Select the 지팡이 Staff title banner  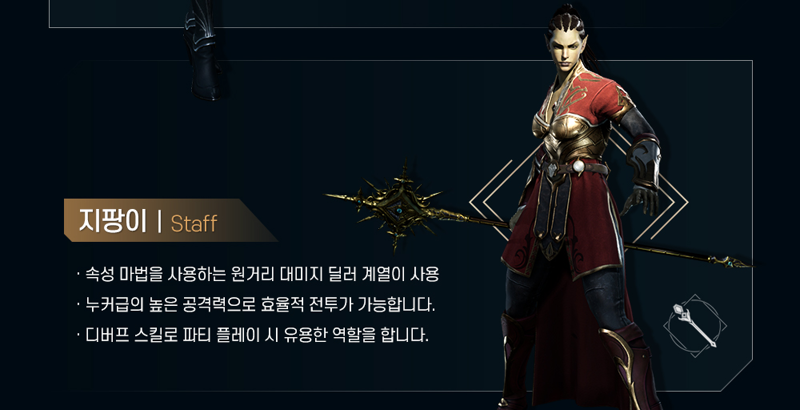[x=170, y=220]
